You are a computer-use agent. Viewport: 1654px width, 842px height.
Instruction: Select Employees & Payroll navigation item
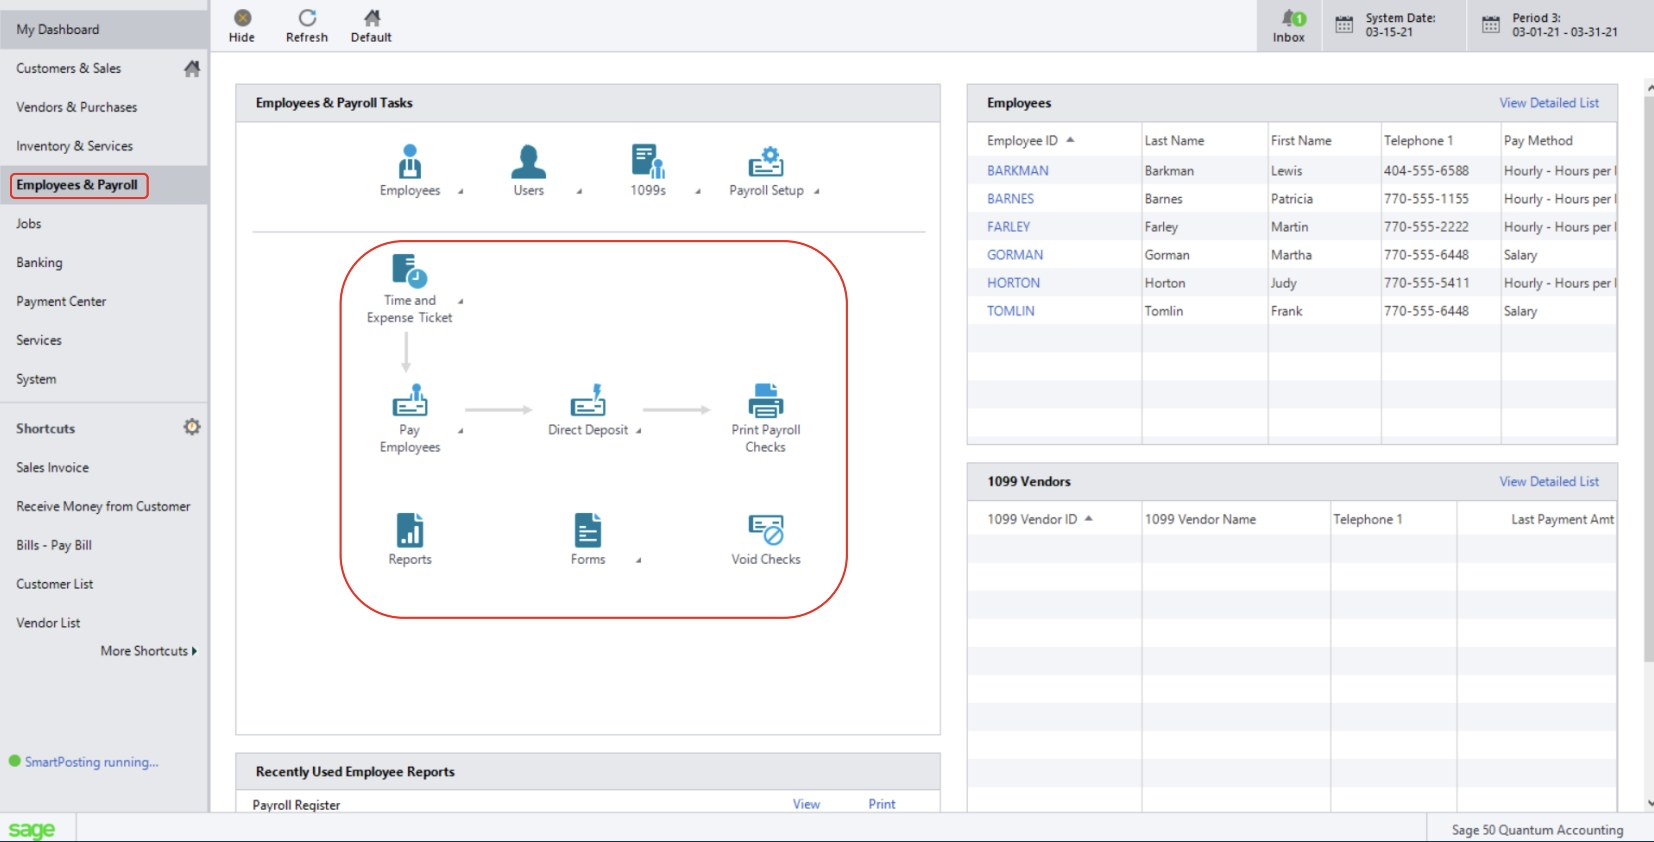pos(78,185)
